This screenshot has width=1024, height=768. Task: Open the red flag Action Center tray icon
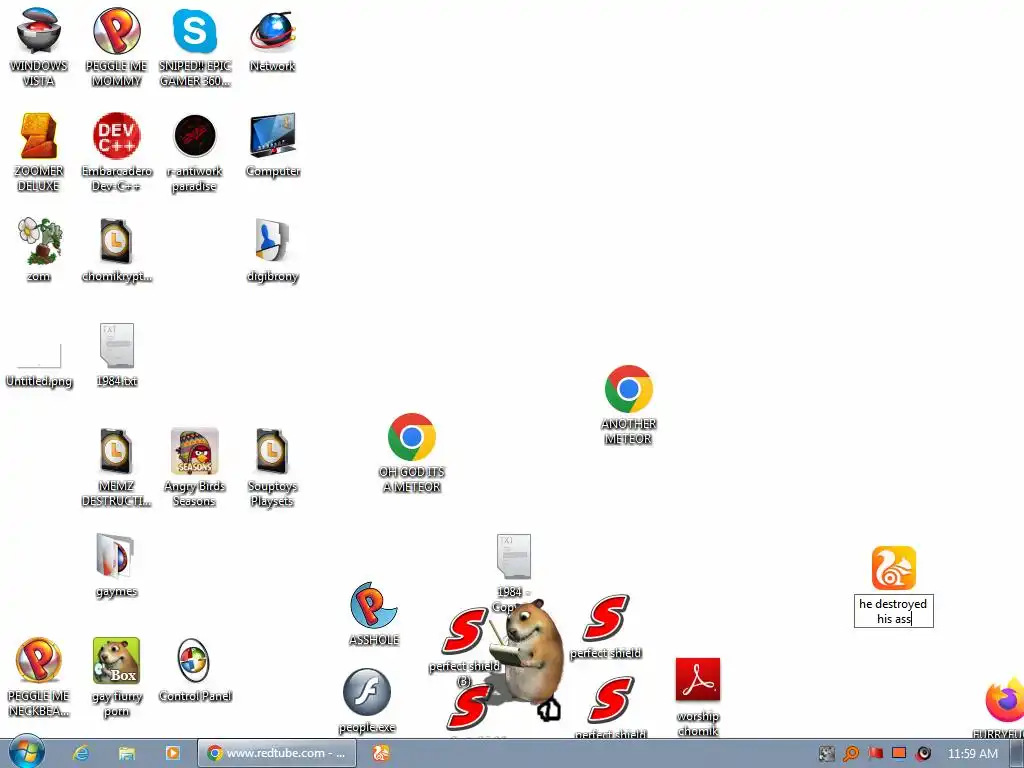click(875, 754)
